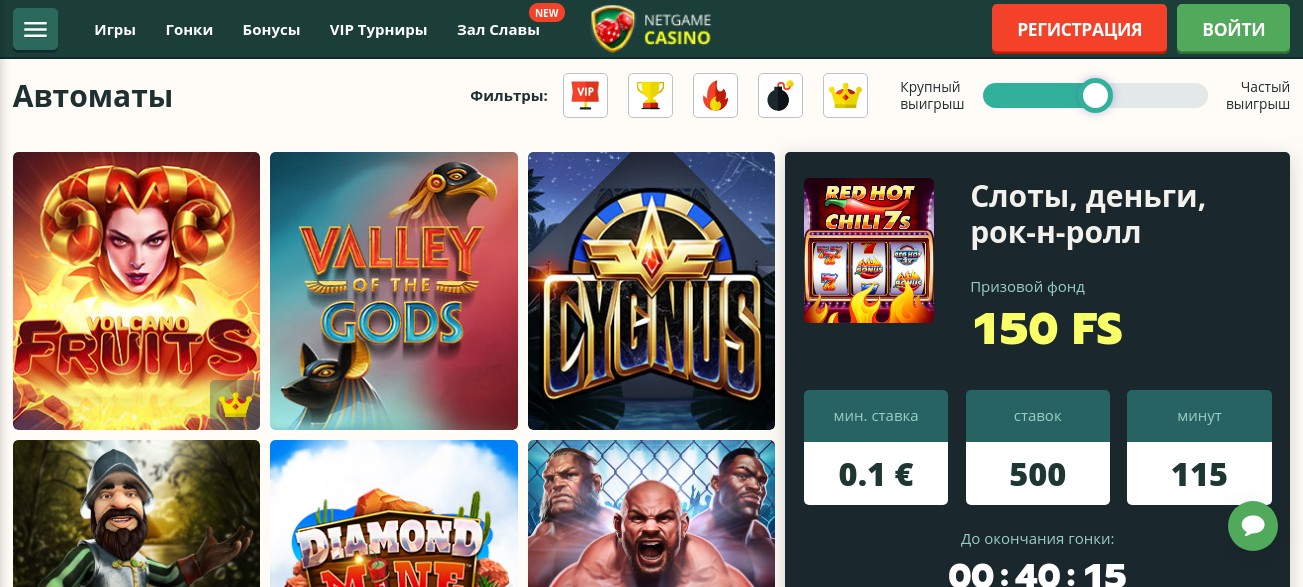
Task: Toggle the flame hot filter
Action: click(715, 96)
